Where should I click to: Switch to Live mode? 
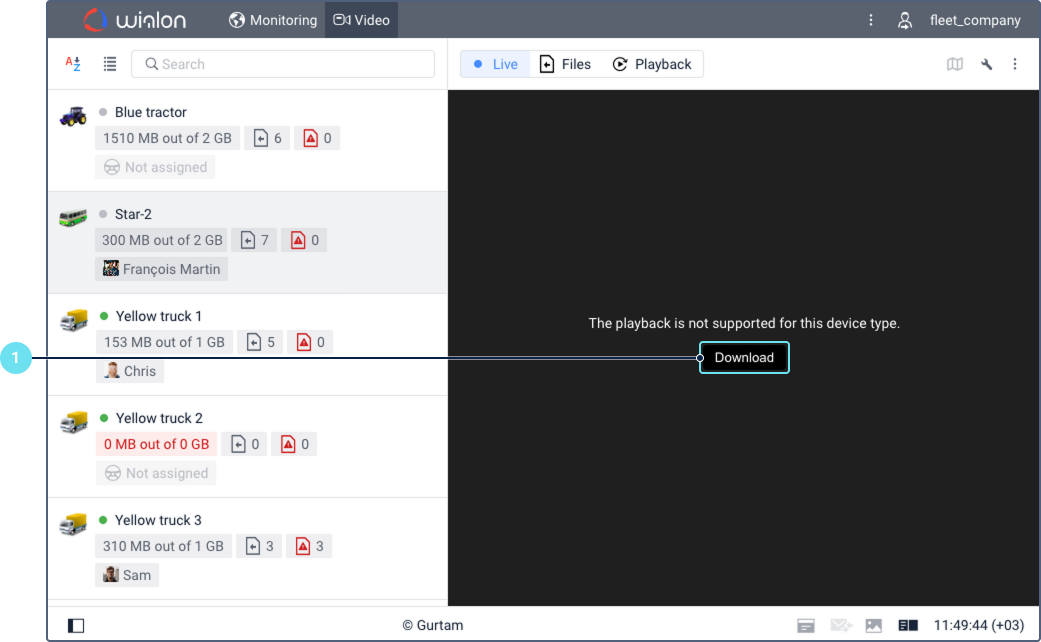click(x=495, y=64)
